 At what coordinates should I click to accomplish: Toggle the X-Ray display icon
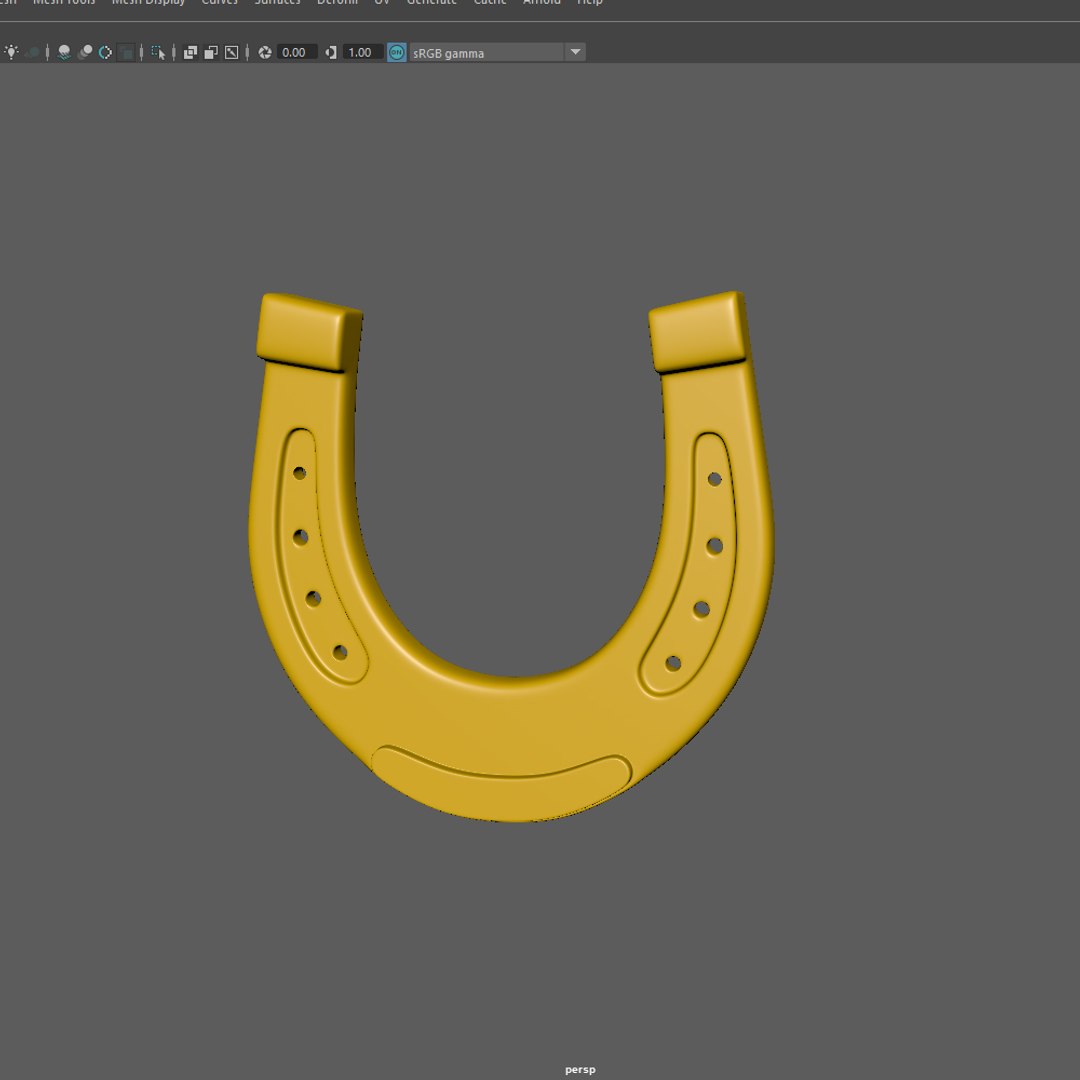pyautogui.click(x=190, y=52)
